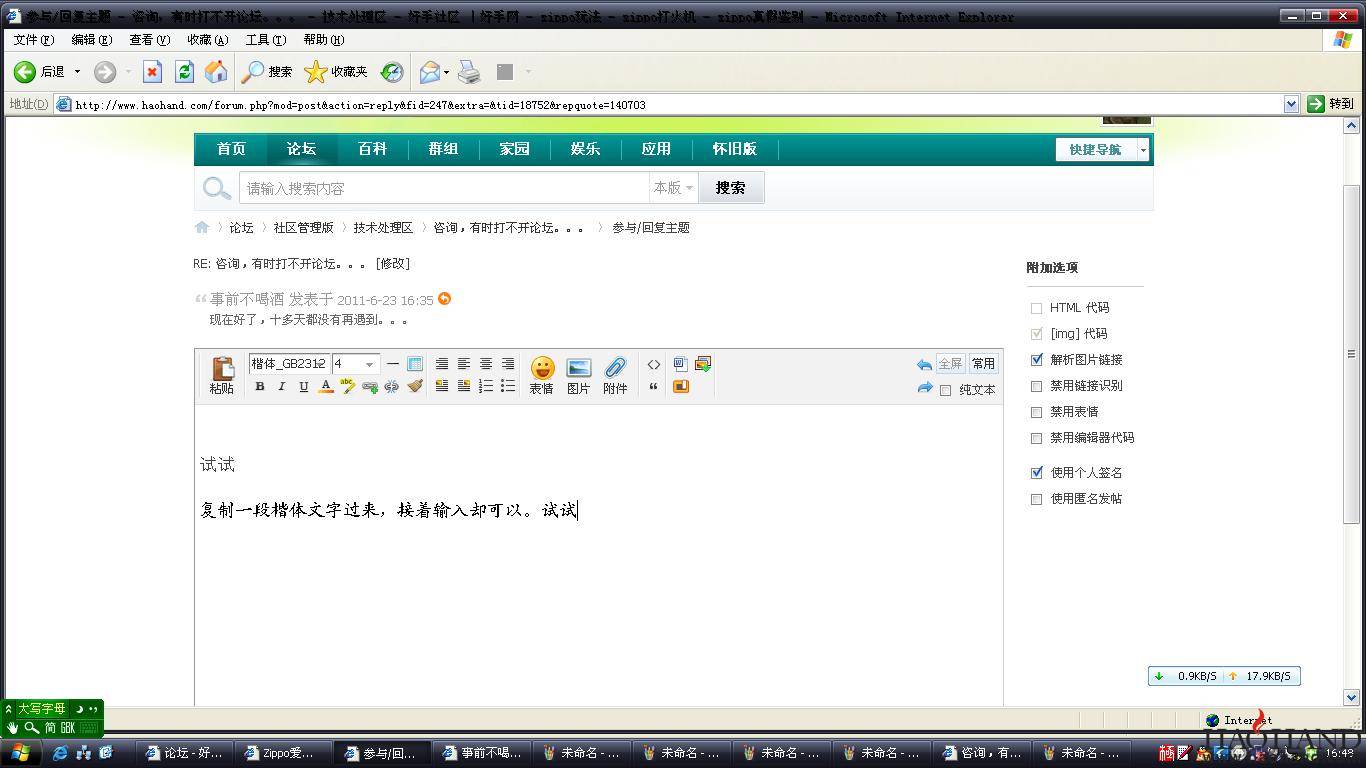Click the unordered bullet list icon

coord(508,386)
